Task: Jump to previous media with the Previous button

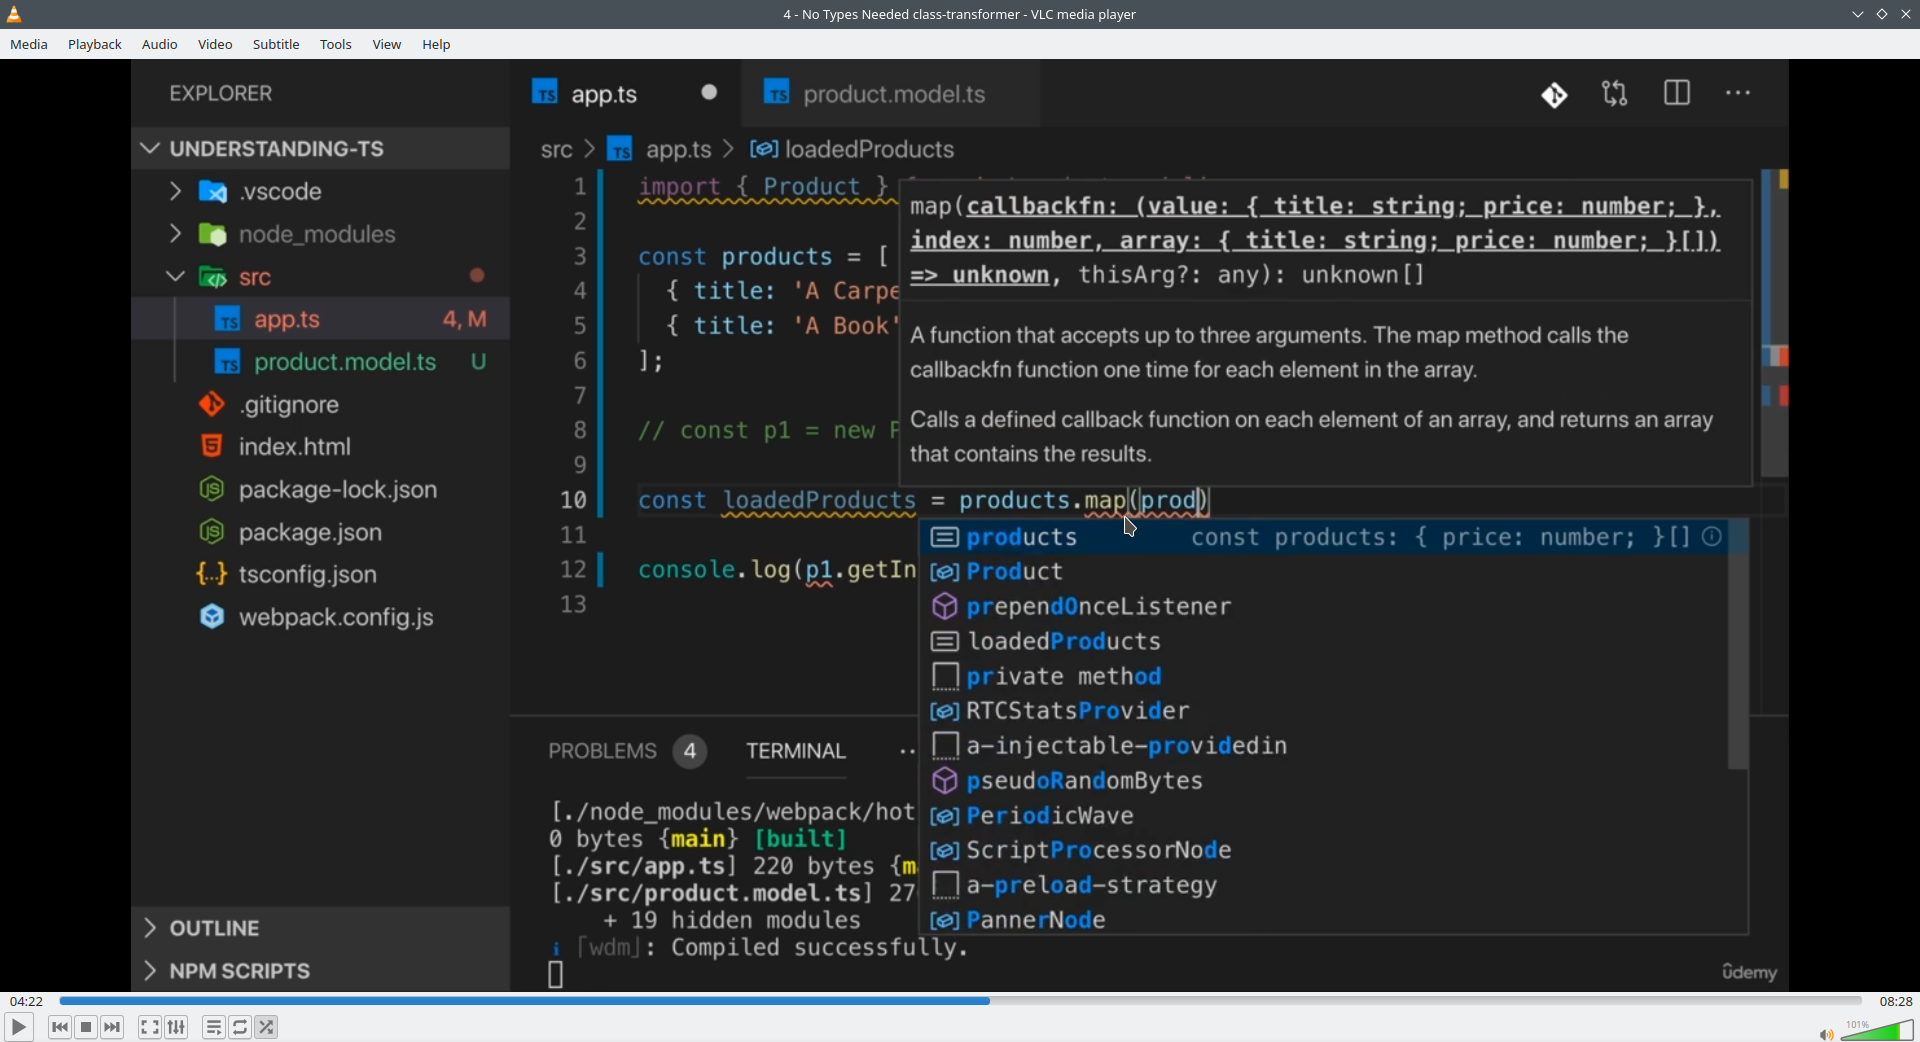Action: [60, 1027]
